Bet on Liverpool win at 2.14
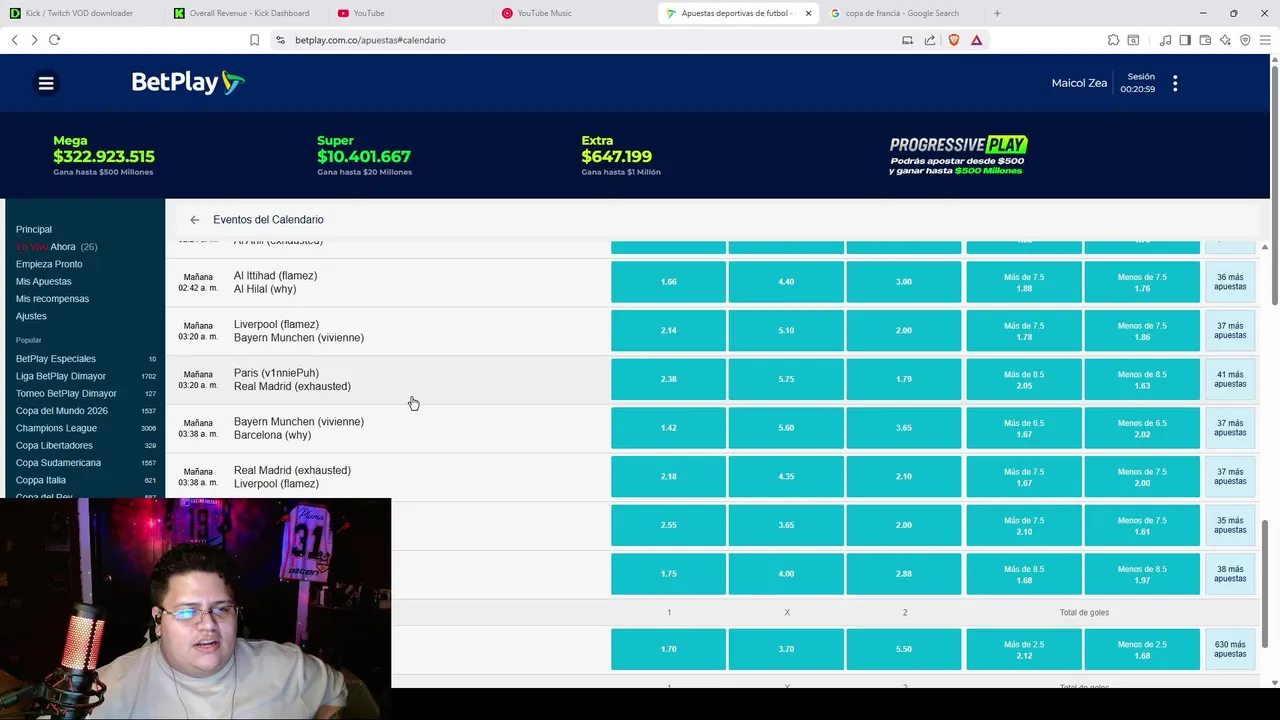1280x720 pixels. point(668,330)
